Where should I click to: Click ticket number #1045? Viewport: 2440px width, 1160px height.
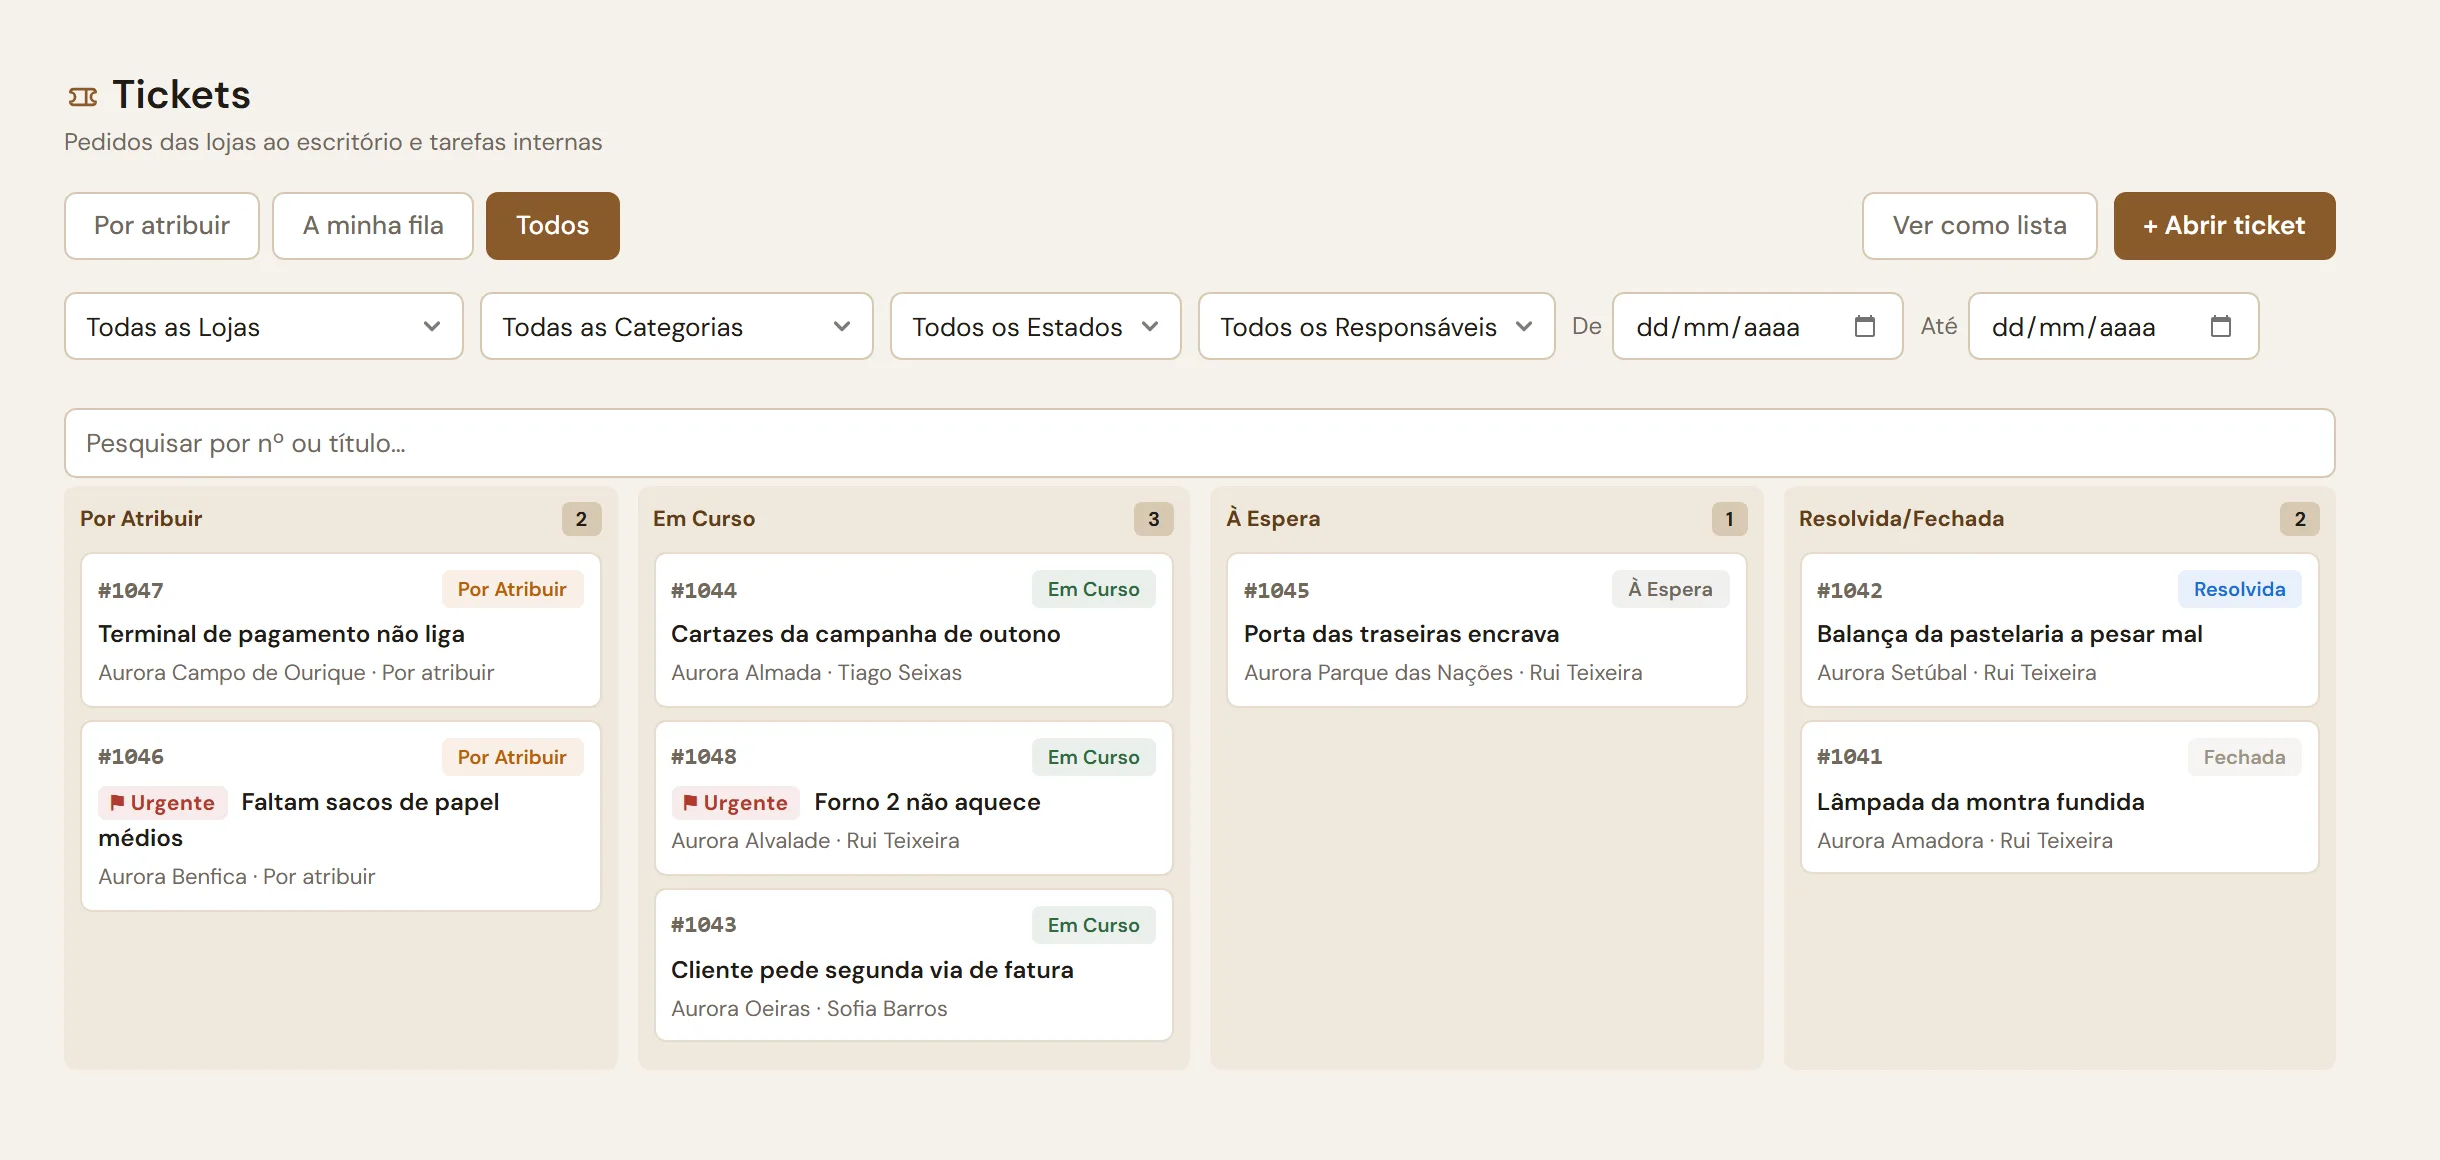tap(1276, 590)
